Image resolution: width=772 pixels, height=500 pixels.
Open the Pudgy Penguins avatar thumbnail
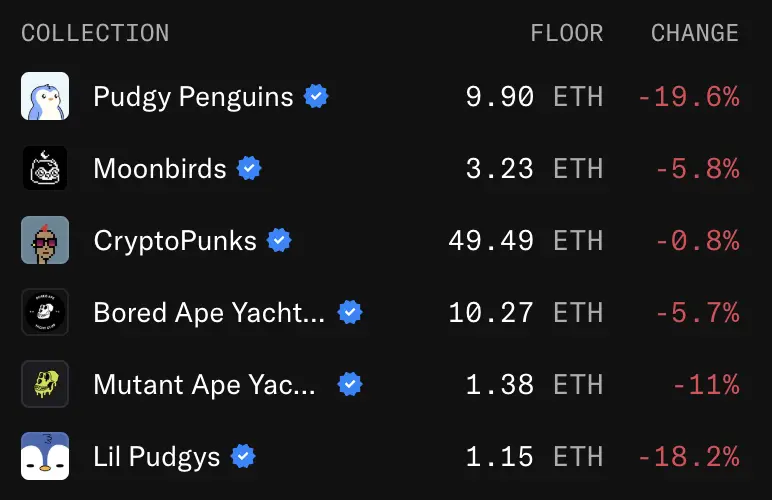point(45,96)
